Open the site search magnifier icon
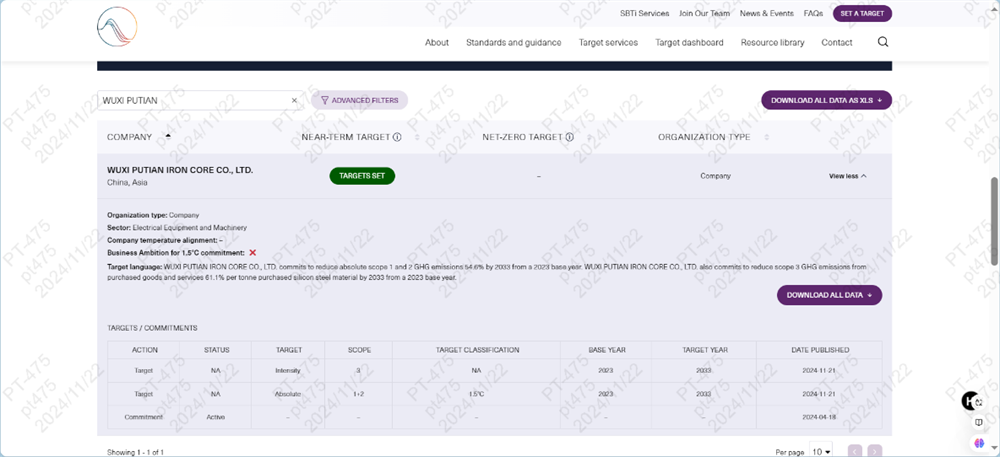The image size is (1000, 457). [883, 42]
